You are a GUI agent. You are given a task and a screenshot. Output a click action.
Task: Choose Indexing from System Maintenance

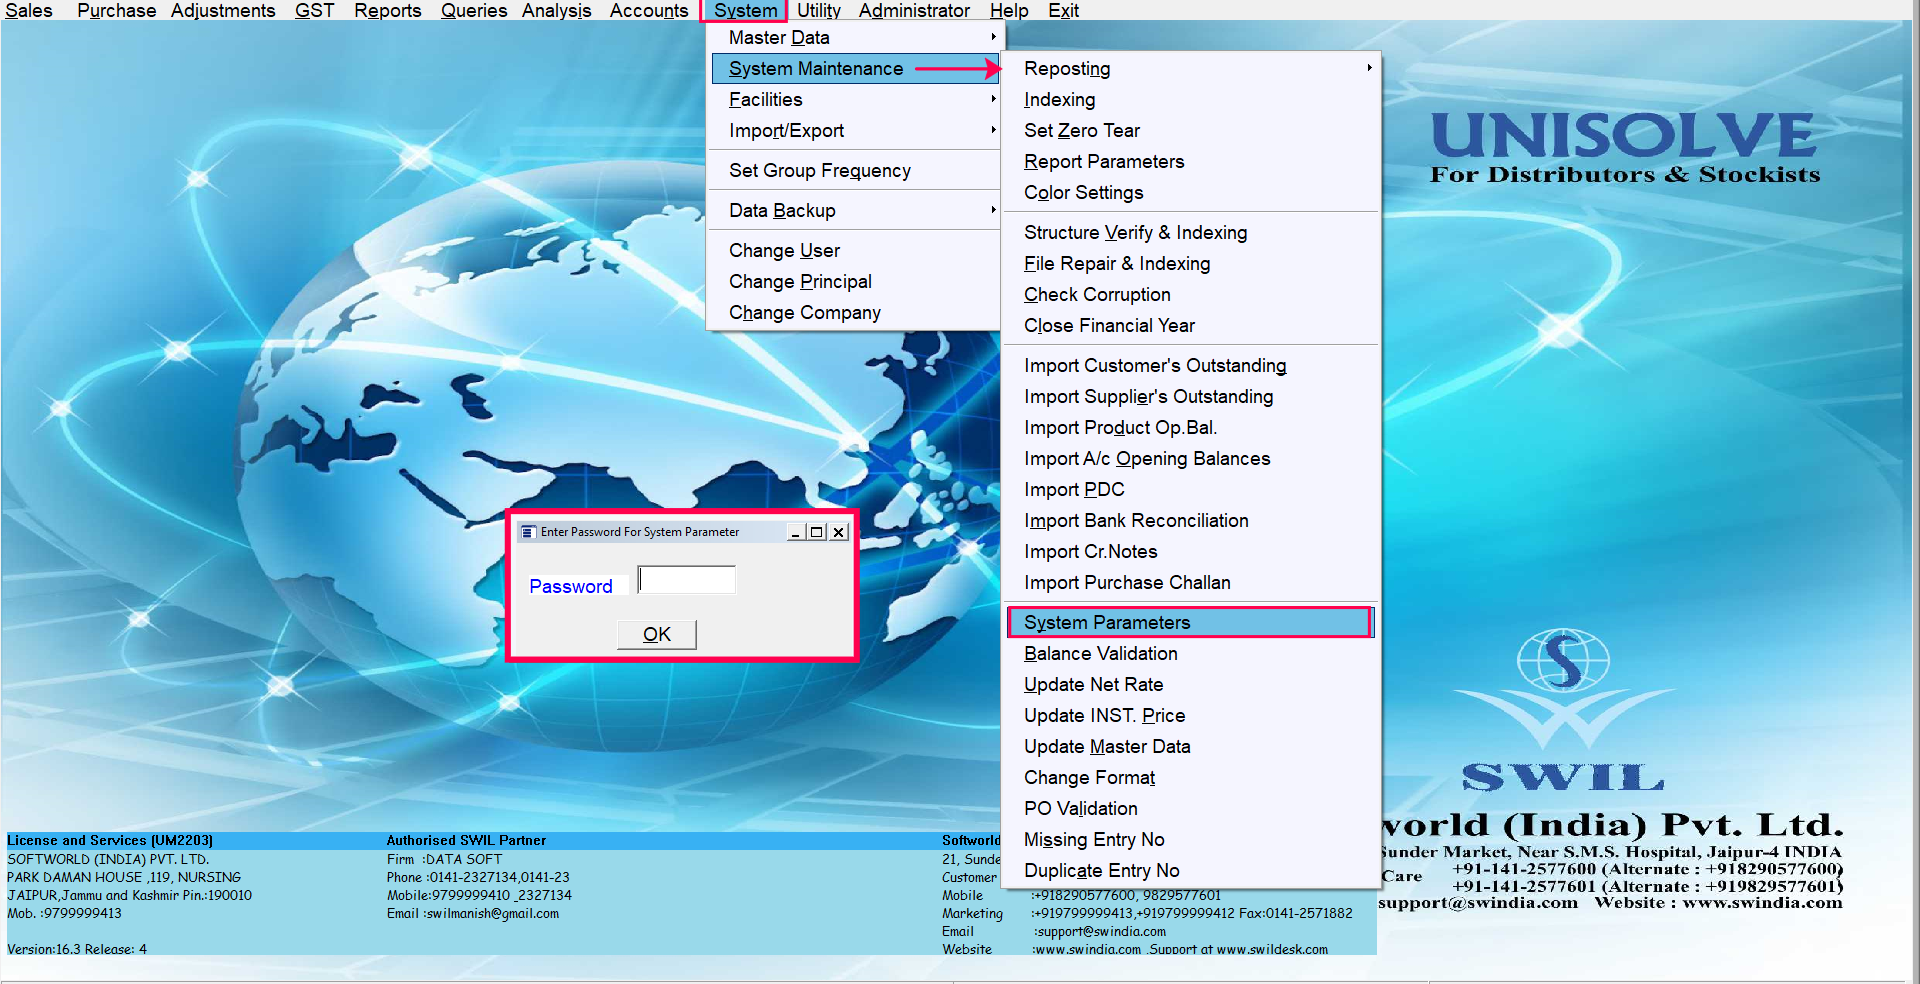pos(1191,99)
